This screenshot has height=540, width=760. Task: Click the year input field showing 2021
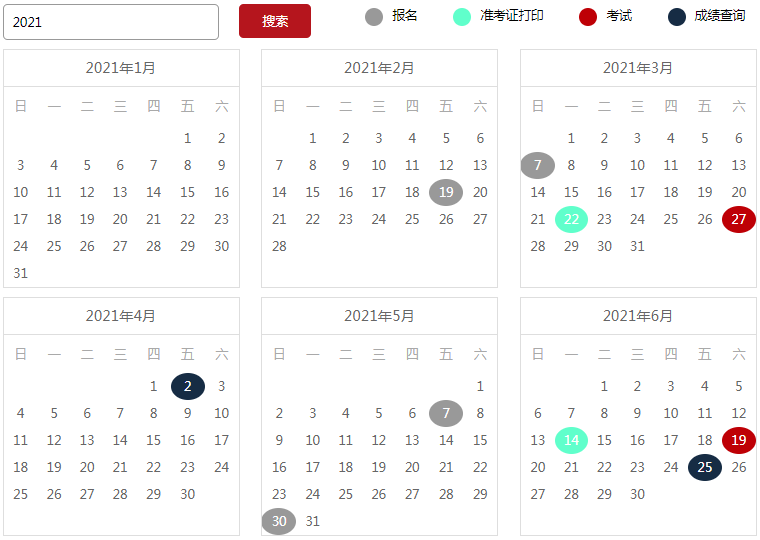coord(111,22)
